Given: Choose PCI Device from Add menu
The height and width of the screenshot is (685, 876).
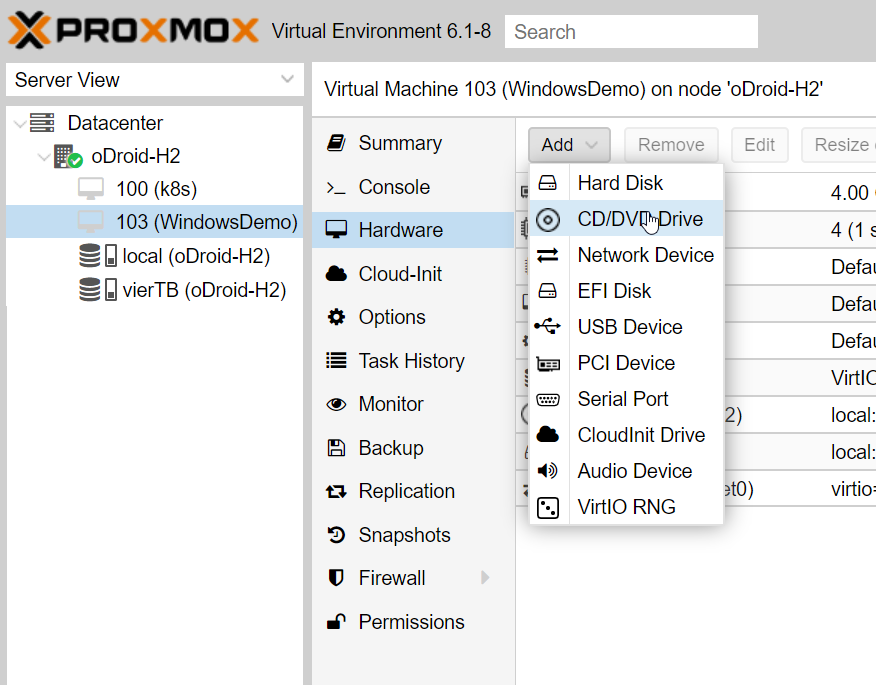Looking at the screenshot, I should (626, 363).
